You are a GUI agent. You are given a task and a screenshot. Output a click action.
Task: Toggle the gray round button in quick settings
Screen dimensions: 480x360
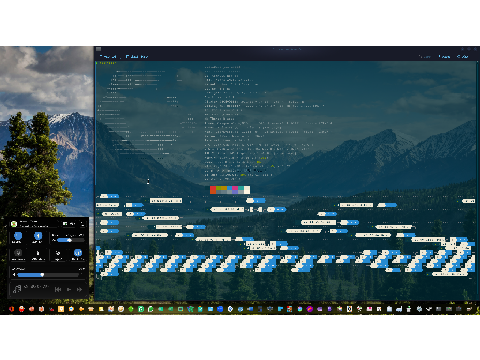[18, 253]
